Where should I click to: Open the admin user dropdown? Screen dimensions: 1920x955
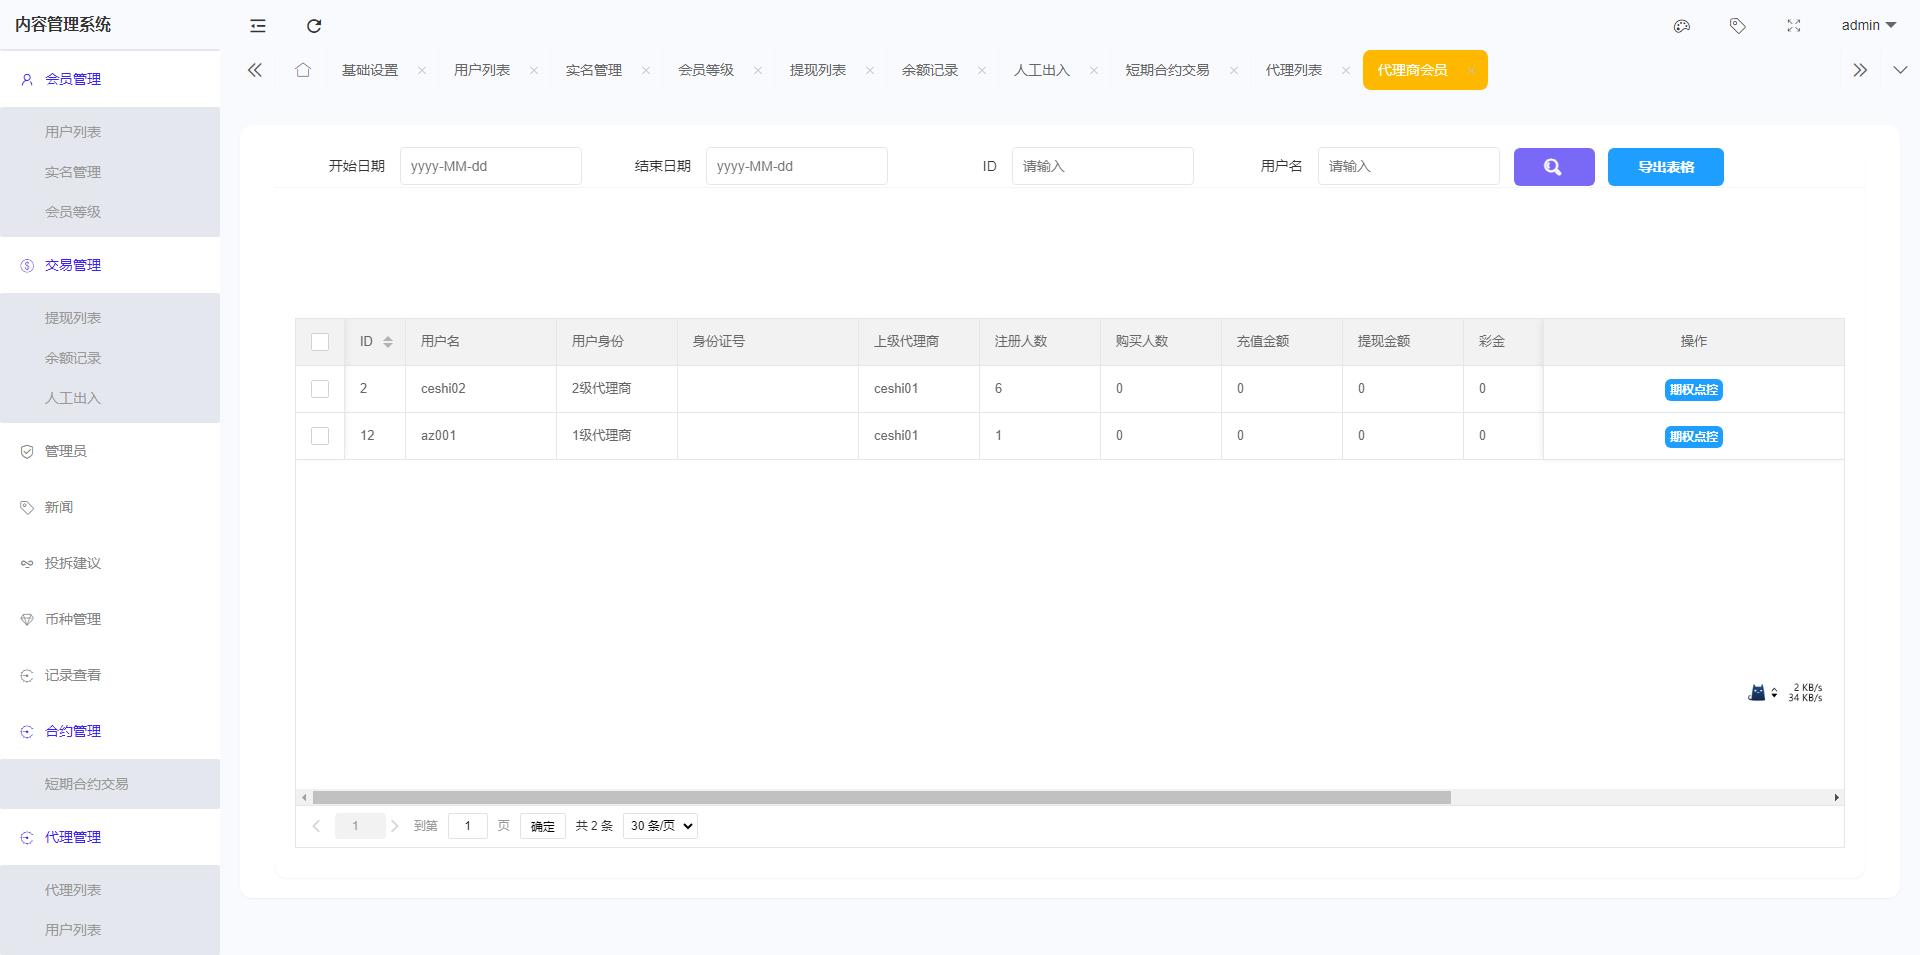click(x=1868, y=26)
